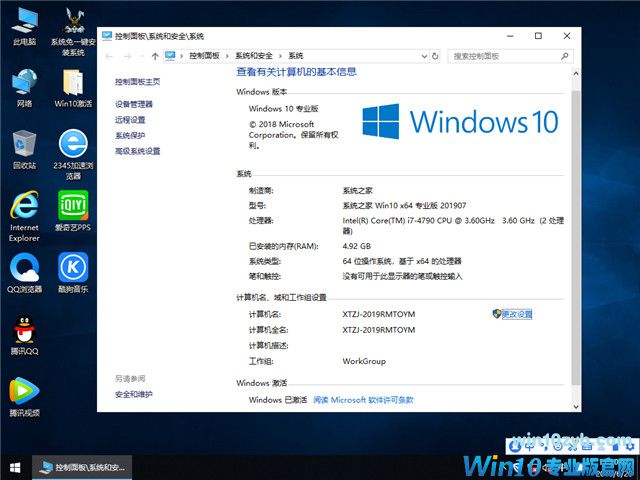Viewport: 640px width, 480px height.
Task: Open 高级系统设置 link
Action: click(x=138, y=151)
